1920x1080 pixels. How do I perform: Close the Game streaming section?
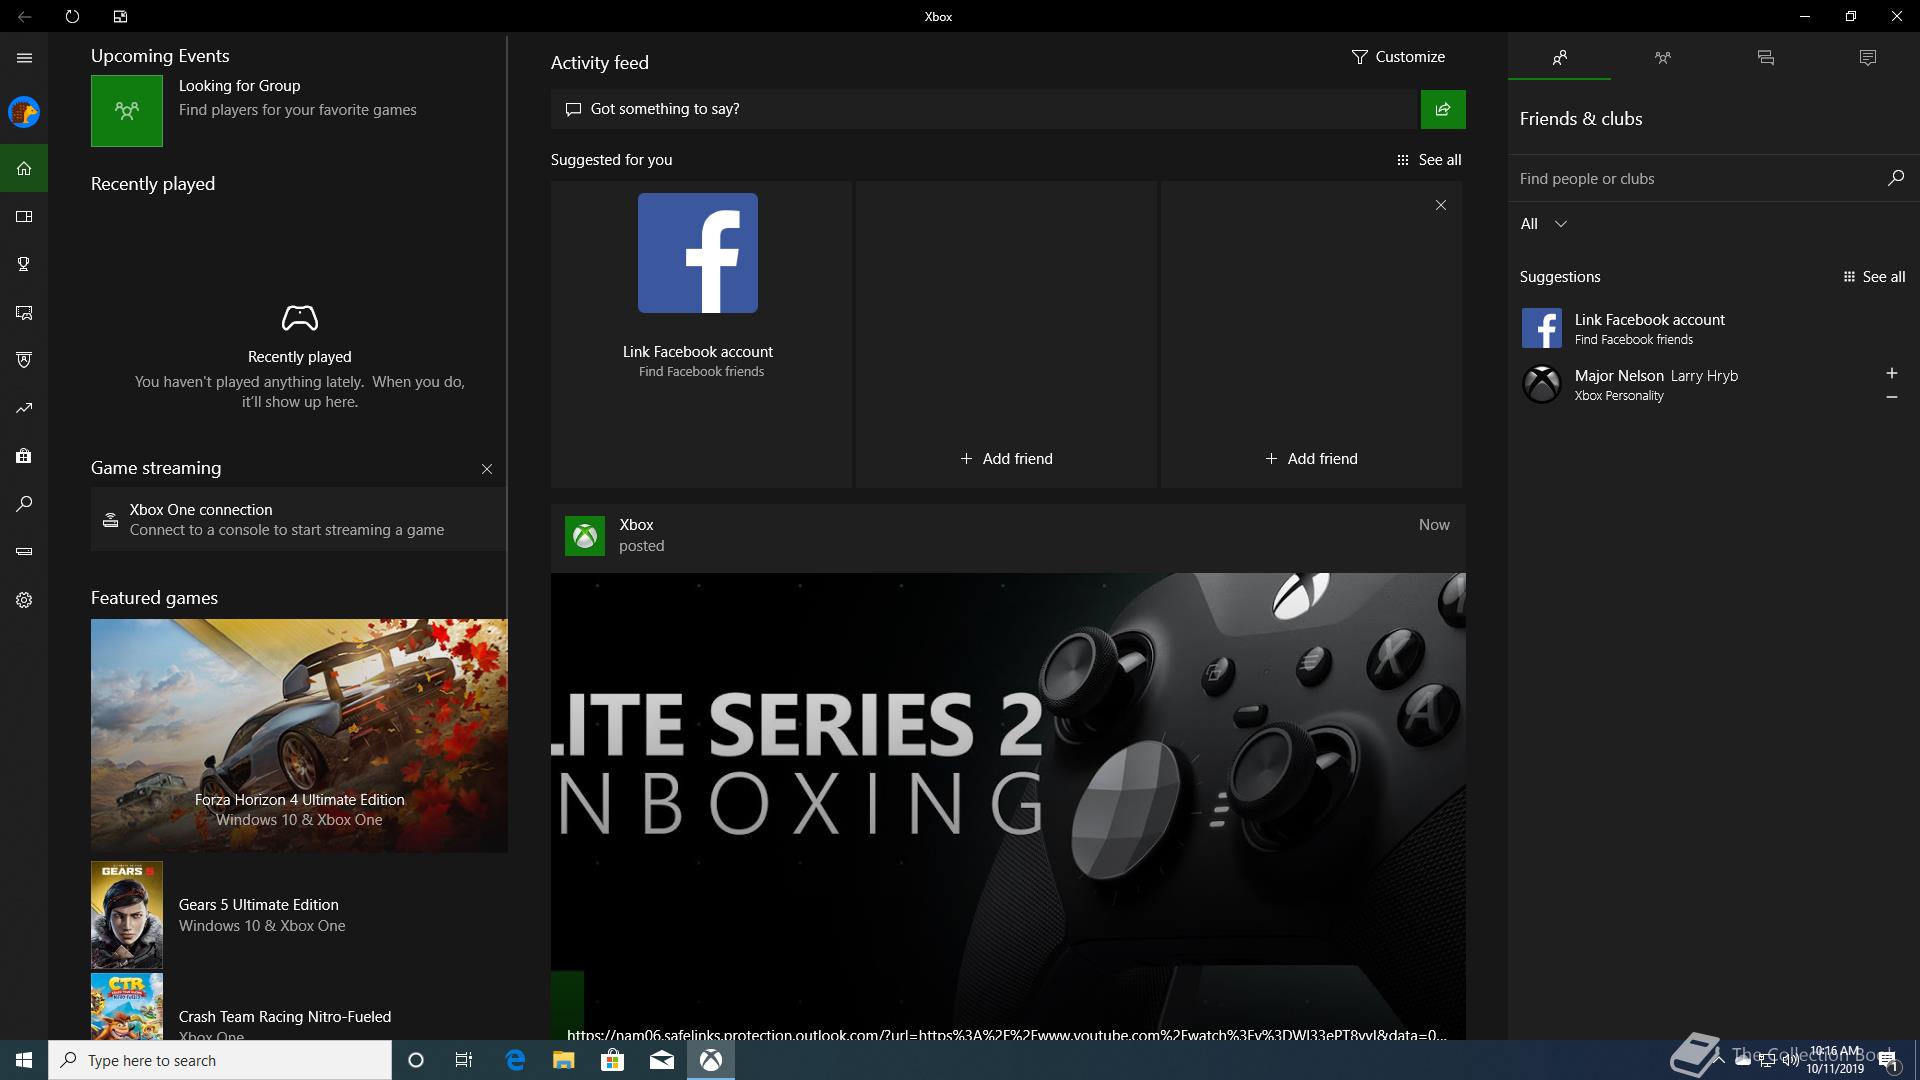coord(487,469)
